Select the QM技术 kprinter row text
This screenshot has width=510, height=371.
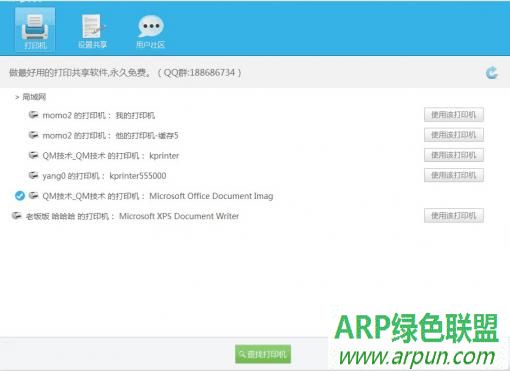point(111,156)
